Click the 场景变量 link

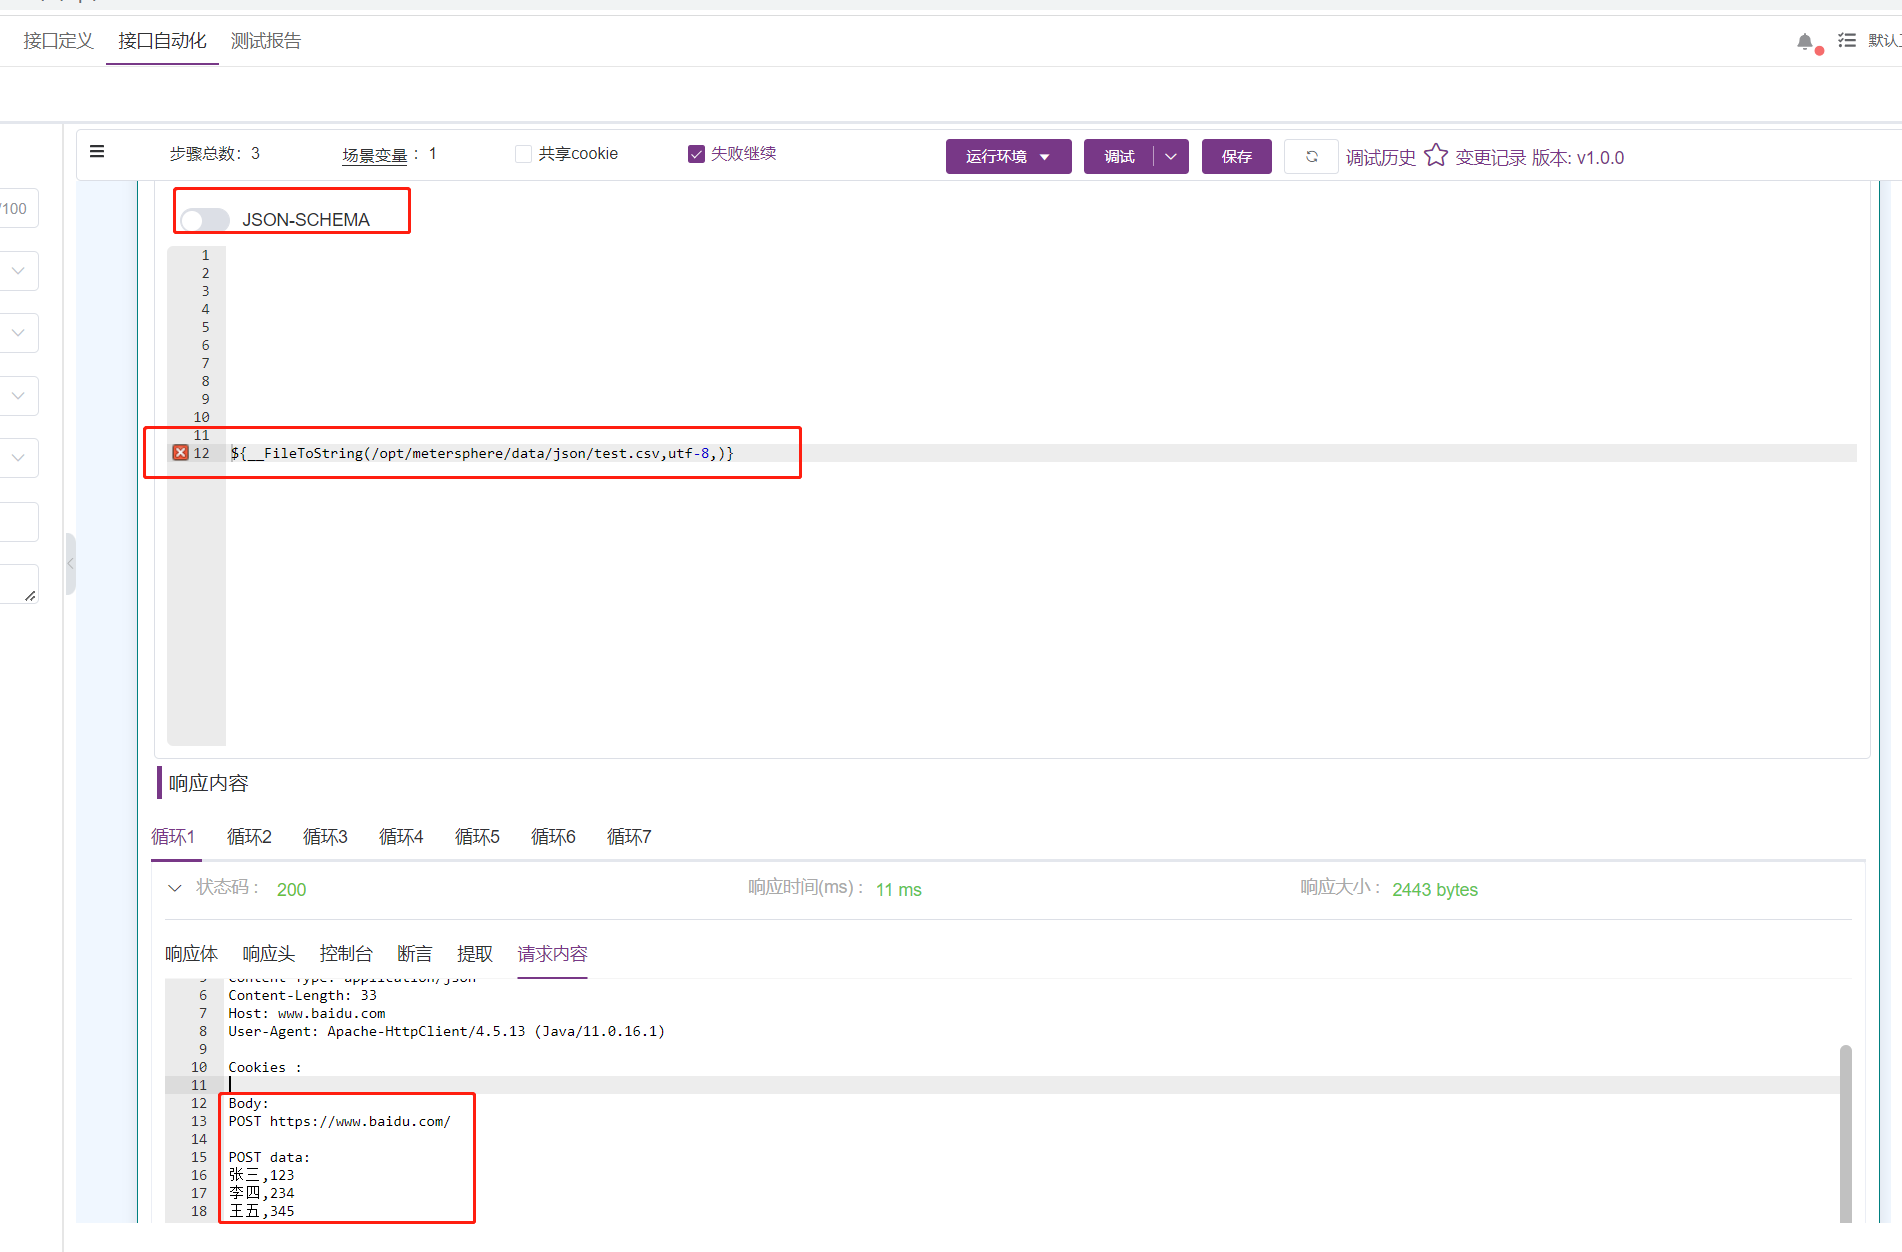tap(375, 155)
